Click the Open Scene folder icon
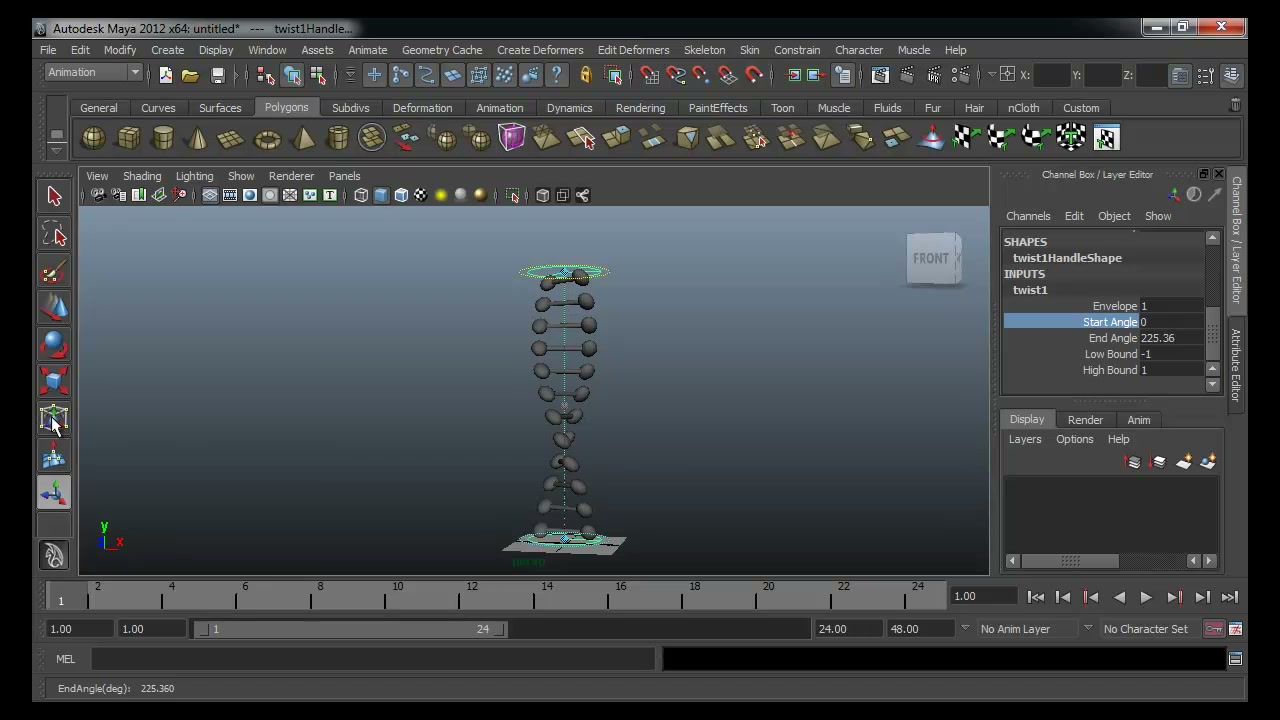 click(x=190, y=75)
